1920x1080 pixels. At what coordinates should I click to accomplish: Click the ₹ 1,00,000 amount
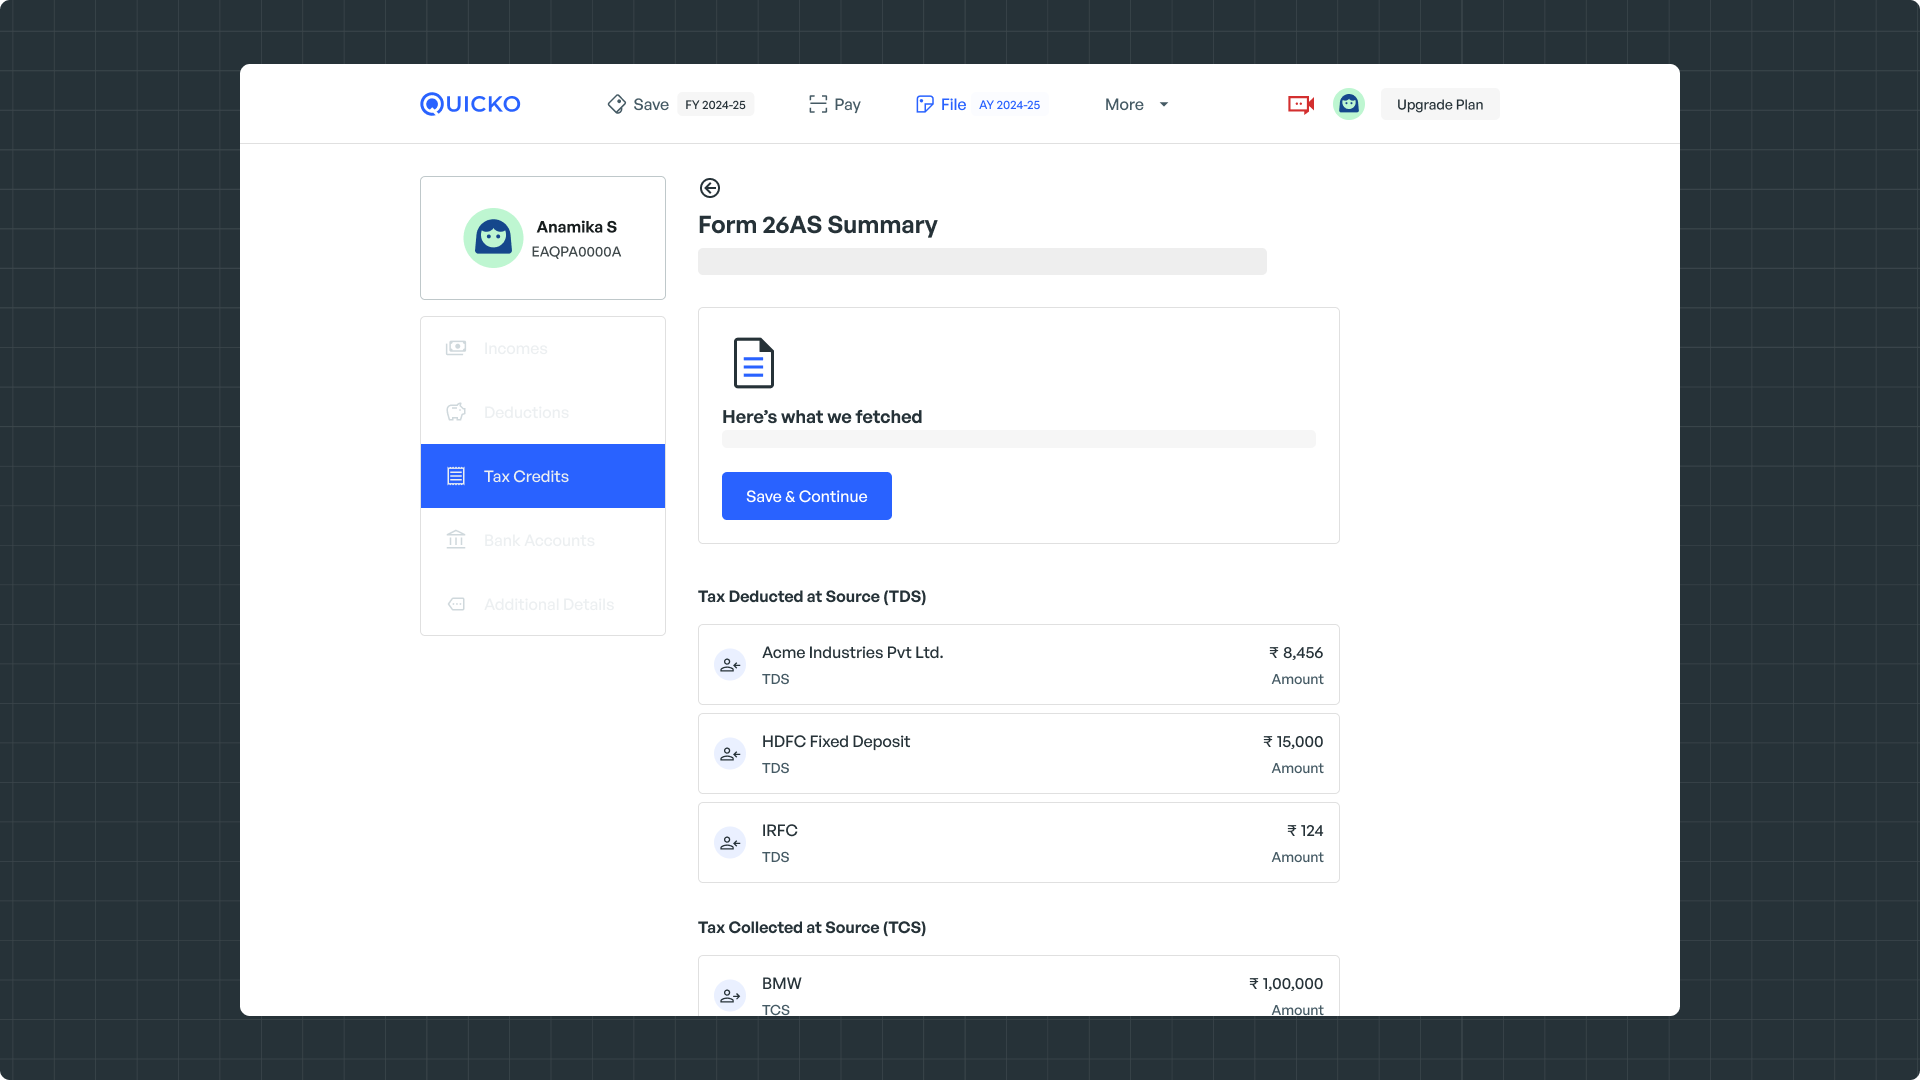tap(1286, 983)
